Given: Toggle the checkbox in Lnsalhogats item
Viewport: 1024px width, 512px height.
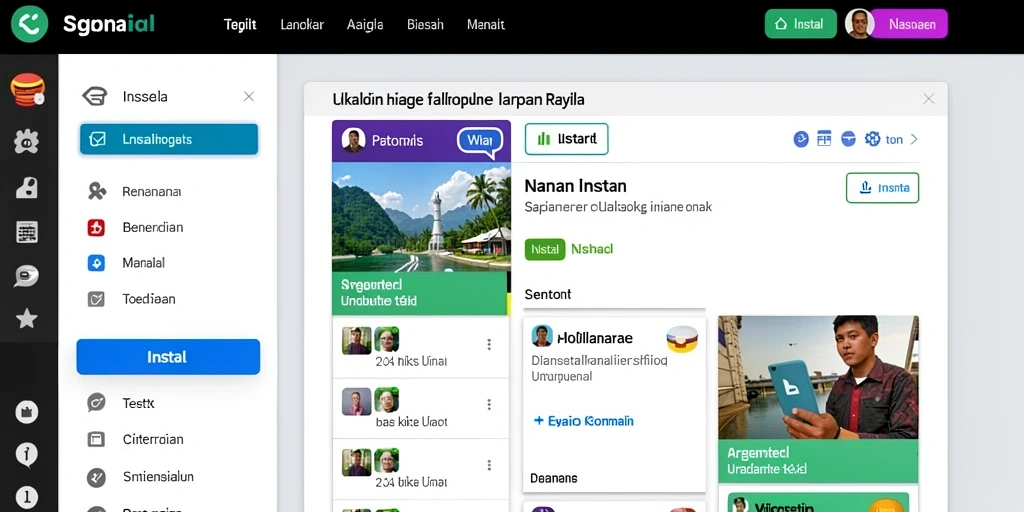Looking at the screenshot, I should point(97,139).
